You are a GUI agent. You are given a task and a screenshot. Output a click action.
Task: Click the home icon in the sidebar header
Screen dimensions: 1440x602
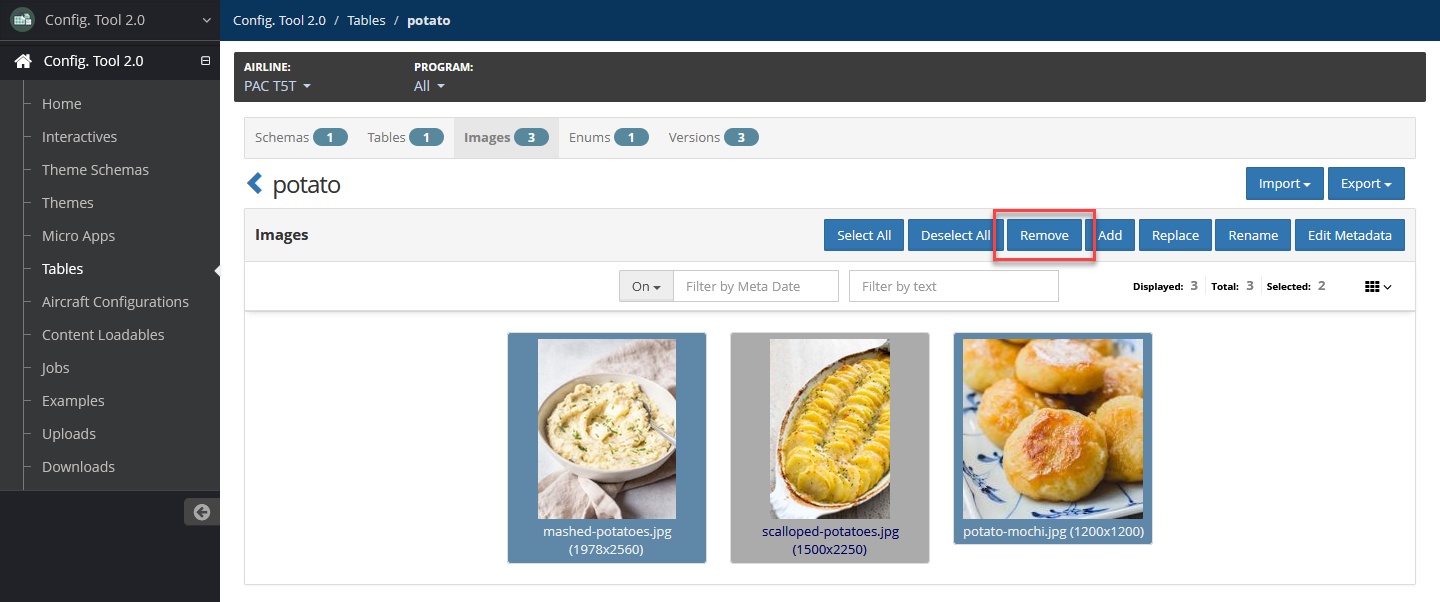[23, 61]
